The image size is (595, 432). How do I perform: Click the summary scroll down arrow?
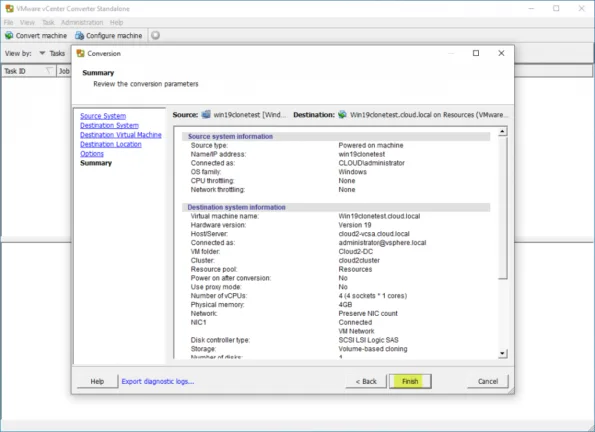(502, 353)
